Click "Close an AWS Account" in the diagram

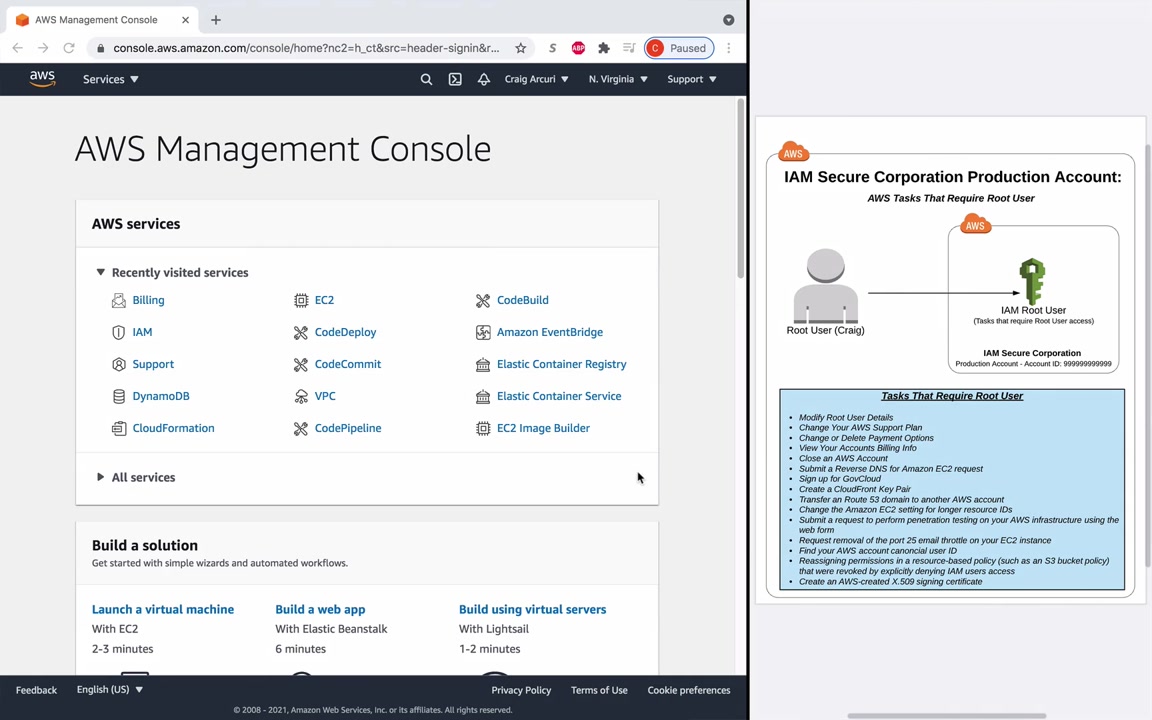[843, 458]
